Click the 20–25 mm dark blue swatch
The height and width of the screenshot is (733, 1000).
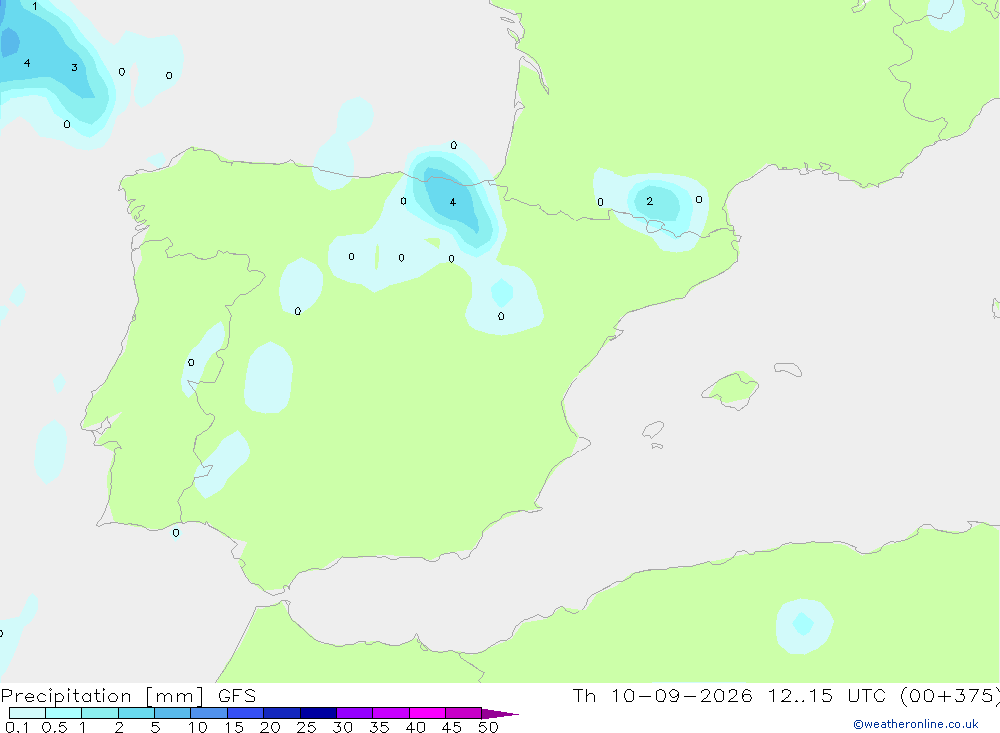(281, 713)
